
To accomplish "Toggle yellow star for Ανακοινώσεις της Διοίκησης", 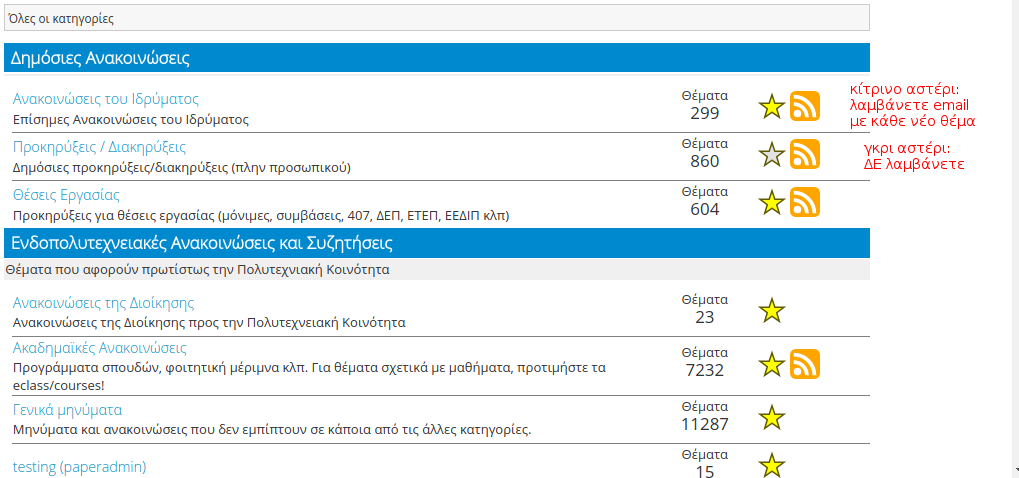I will [x=772, y=311].
